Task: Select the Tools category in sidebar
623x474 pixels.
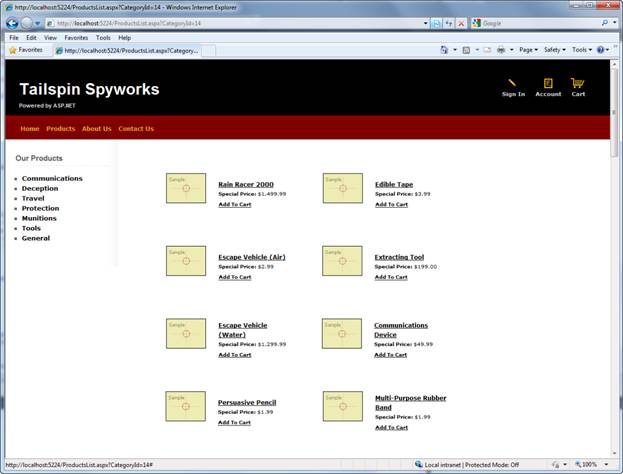Action: [x=31, y=228]
